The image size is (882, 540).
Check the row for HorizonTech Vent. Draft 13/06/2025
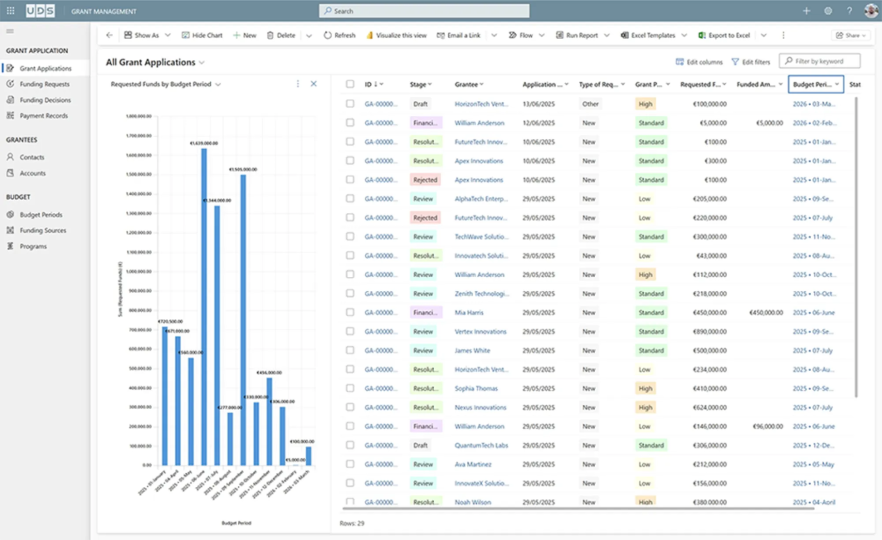[350, 104]
